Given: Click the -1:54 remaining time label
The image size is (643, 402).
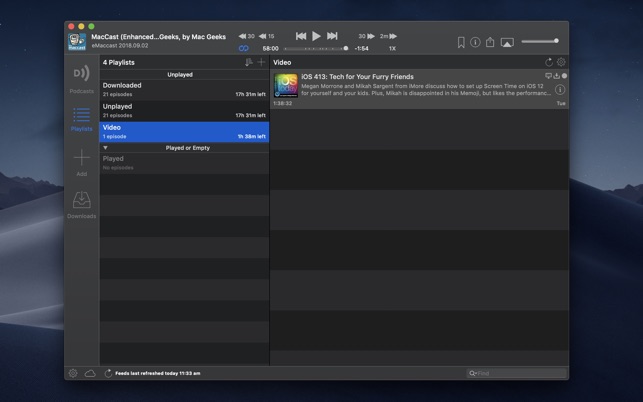Looking at the screenshot, I should [x=361, y=48].
